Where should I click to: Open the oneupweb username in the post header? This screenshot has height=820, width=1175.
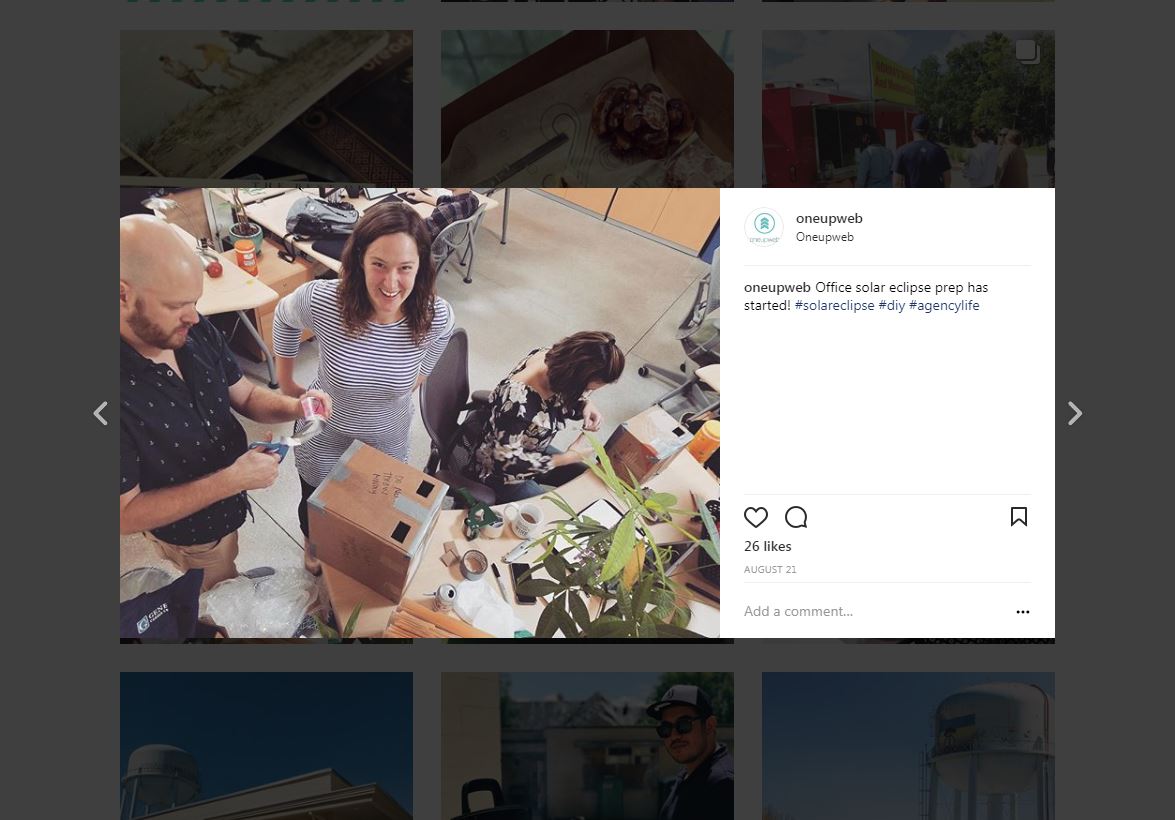[829, 218]
